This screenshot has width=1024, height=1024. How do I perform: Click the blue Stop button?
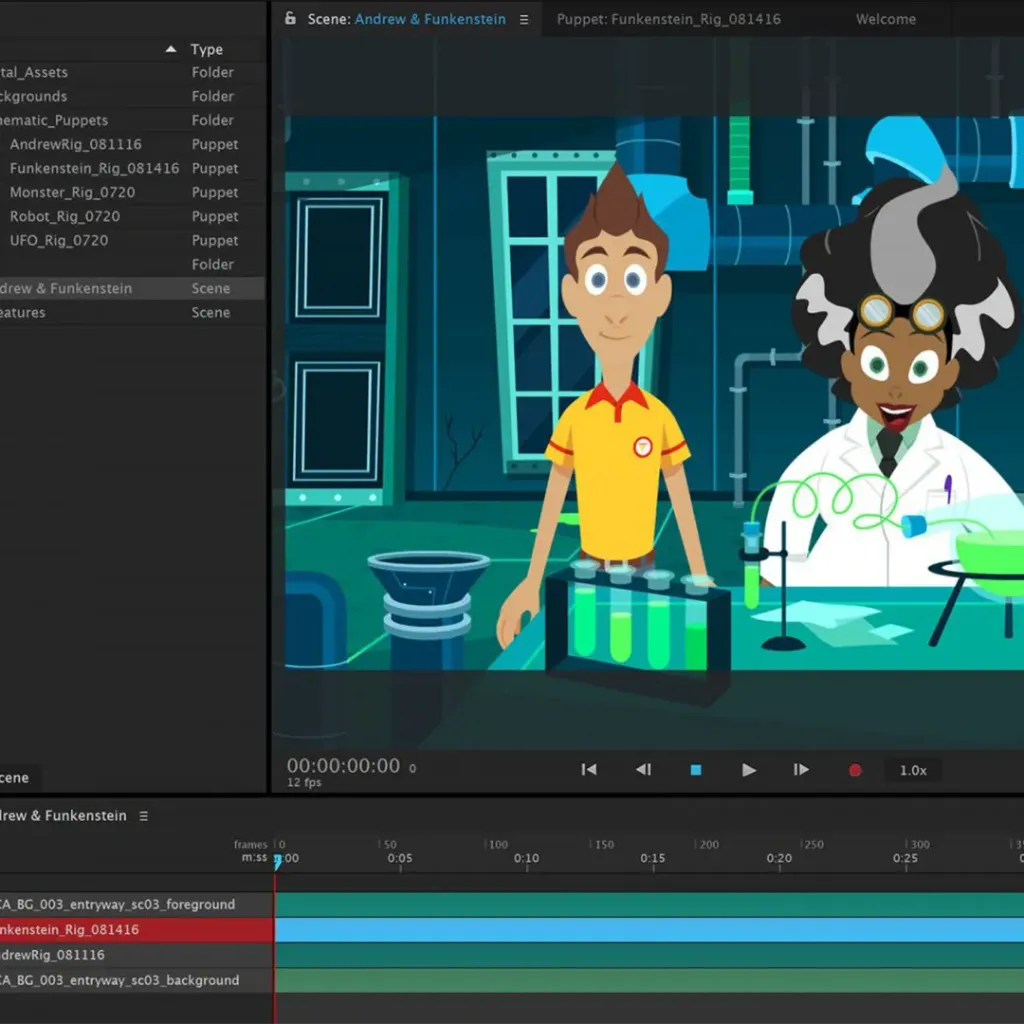coord(696,770)
